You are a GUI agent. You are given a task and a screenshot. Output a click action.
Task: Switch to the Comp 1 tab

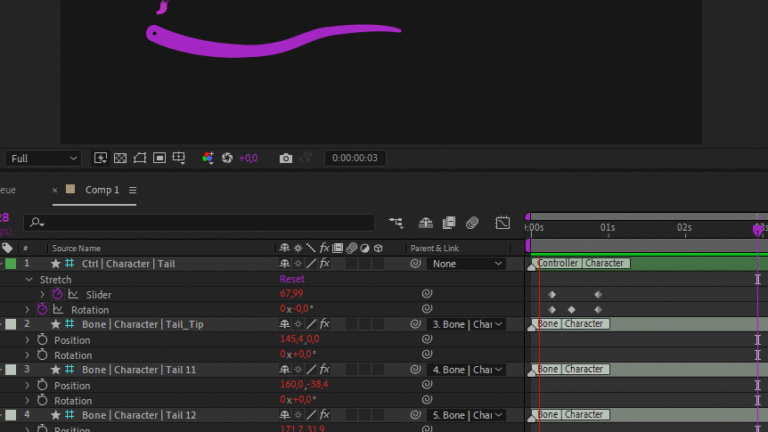[x=101, y=190]
